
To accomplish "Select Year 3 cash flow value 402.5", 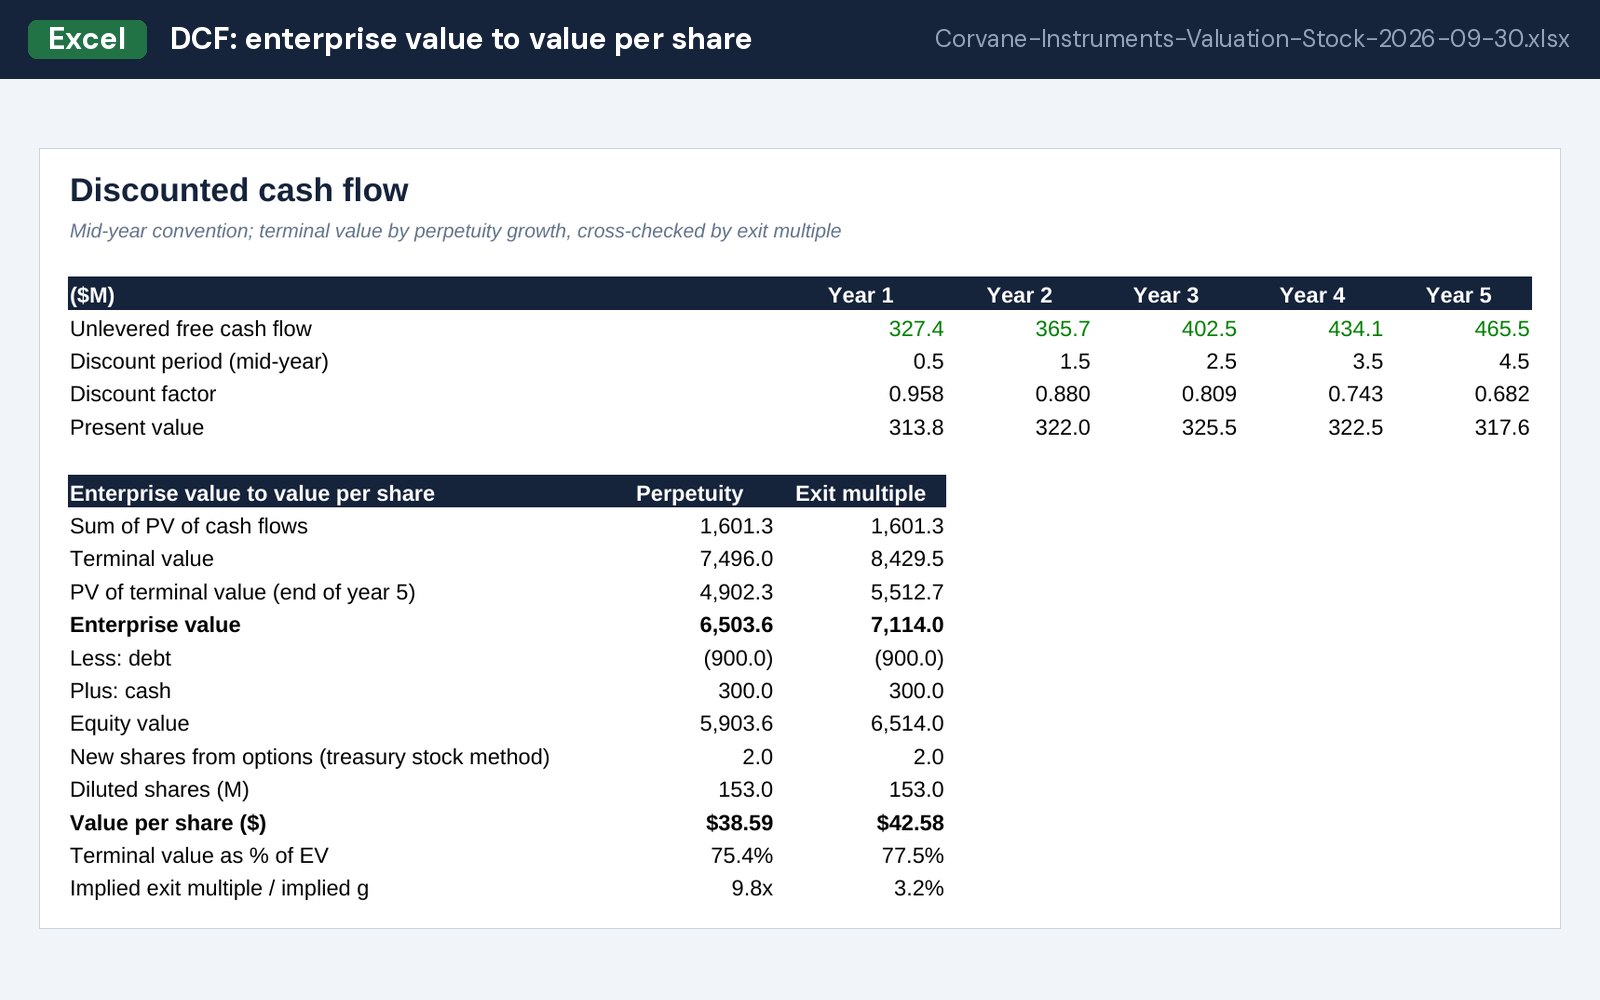I will 1209,329.
